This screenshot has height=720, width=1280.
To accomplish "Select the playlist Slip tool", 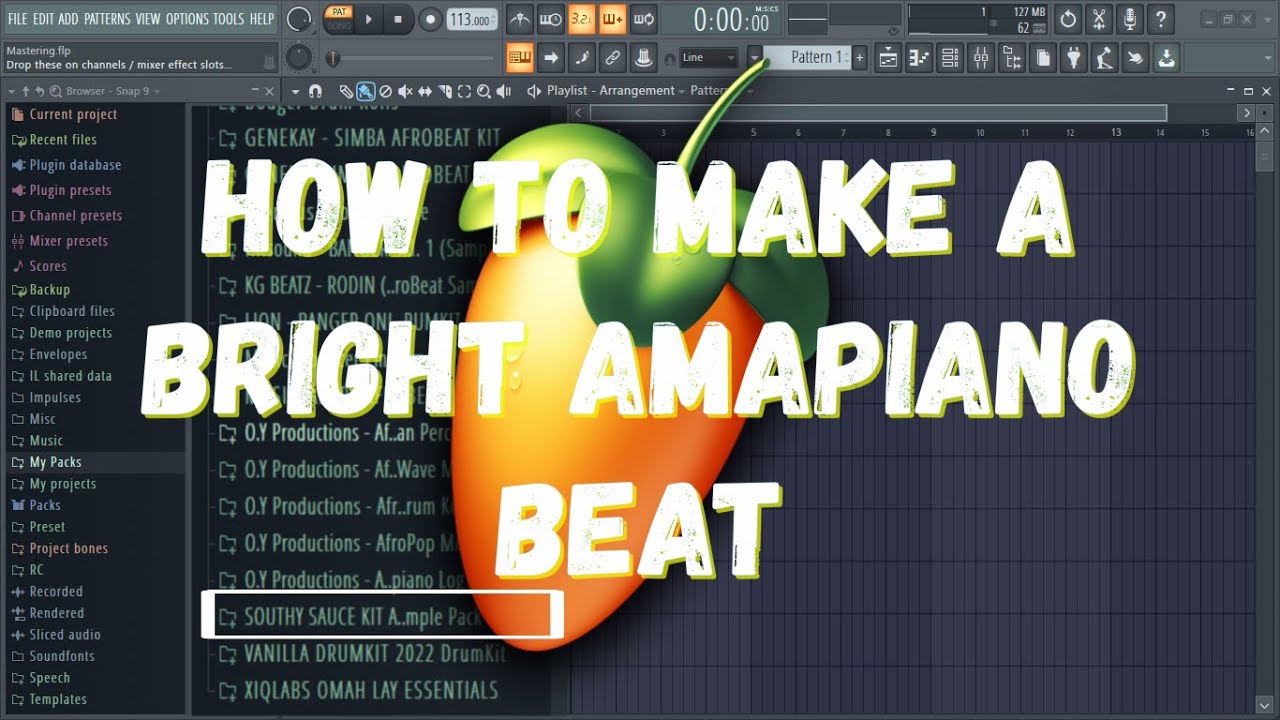I will 425,91.
